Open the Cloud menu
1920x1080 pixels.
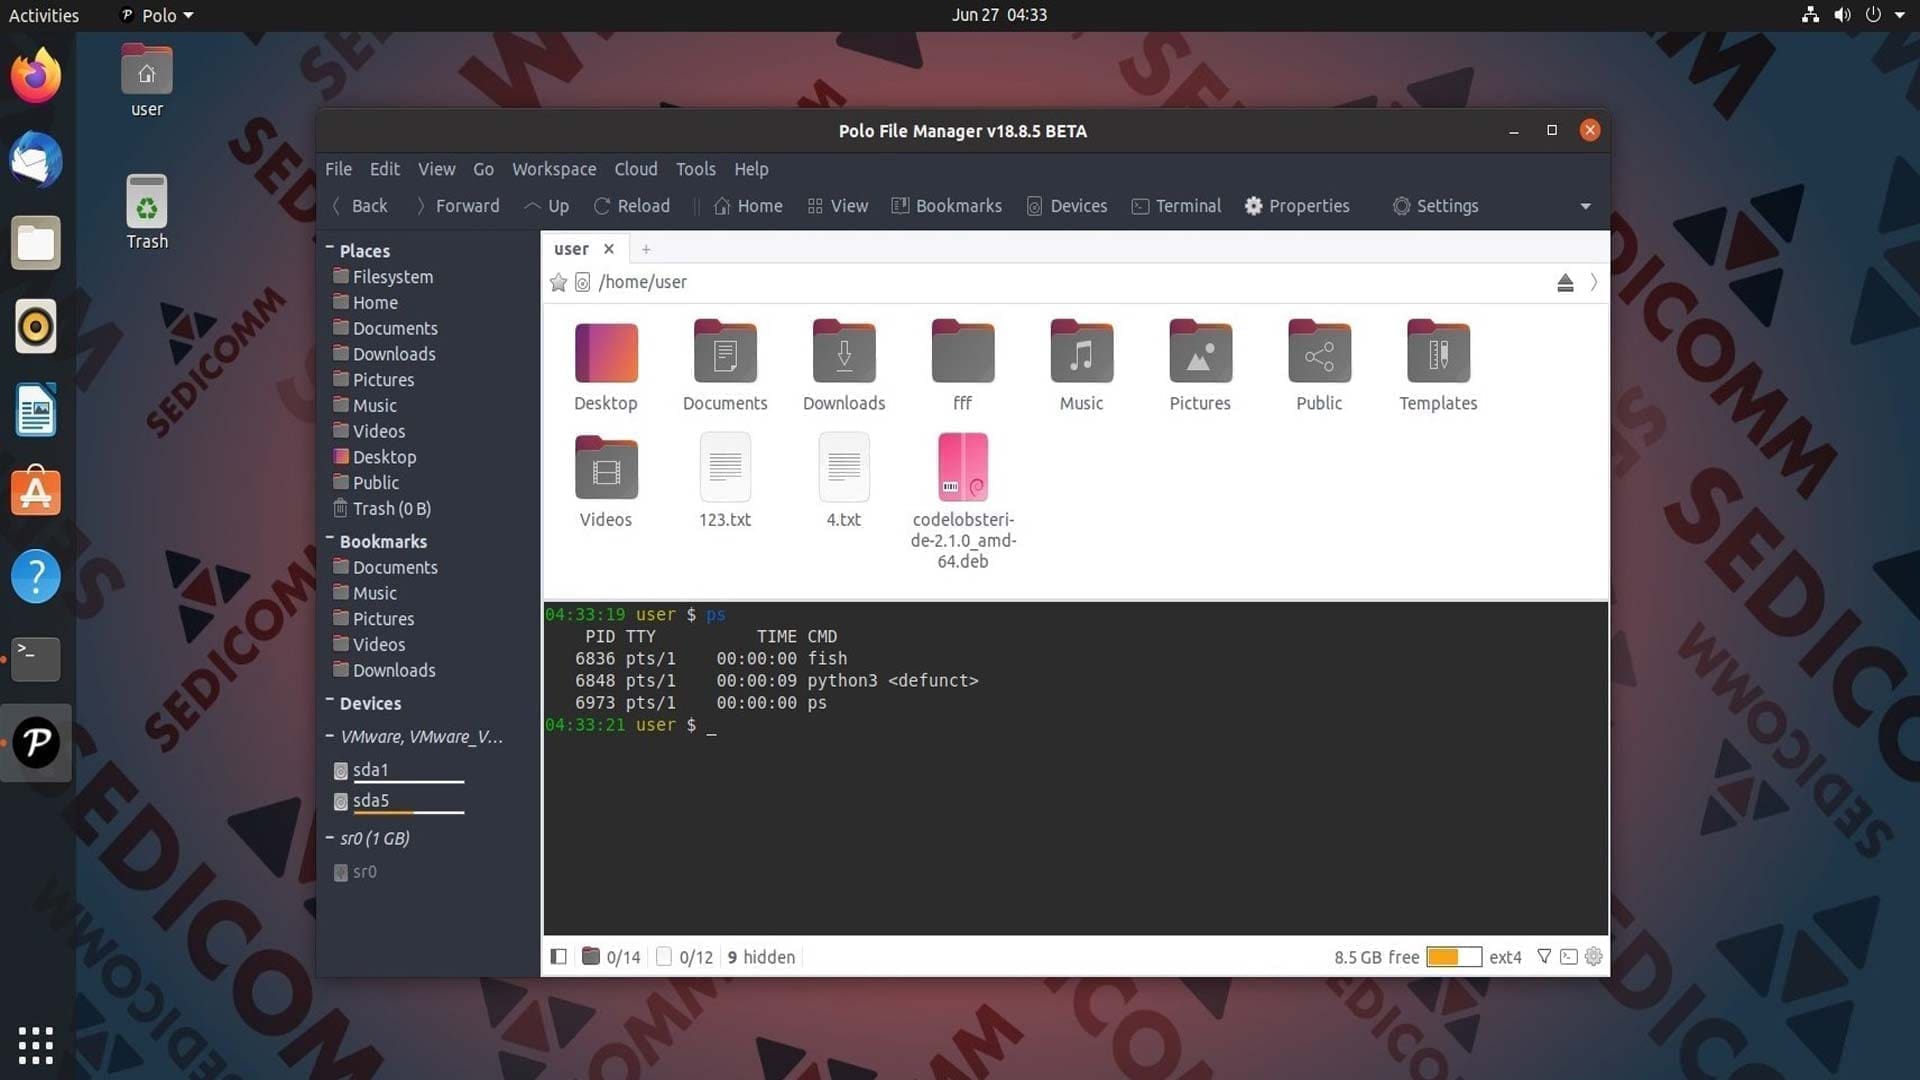coord(636,169)
